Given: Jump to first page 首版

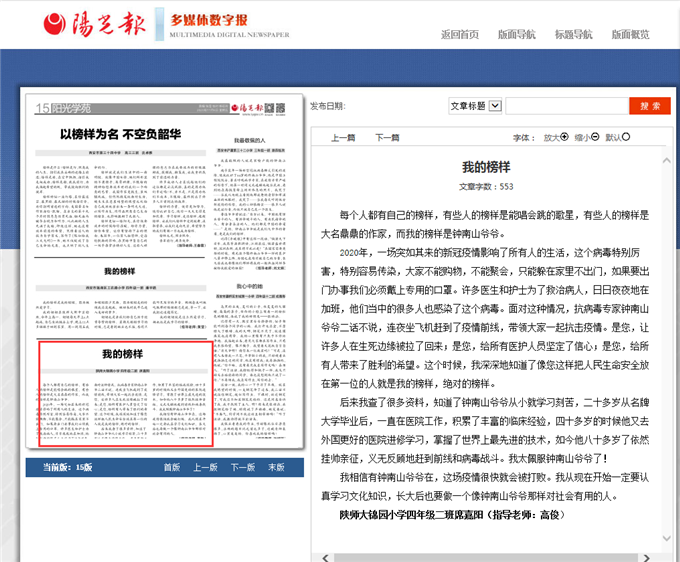Looking at the screenshot, I should [x=172, y=467].
